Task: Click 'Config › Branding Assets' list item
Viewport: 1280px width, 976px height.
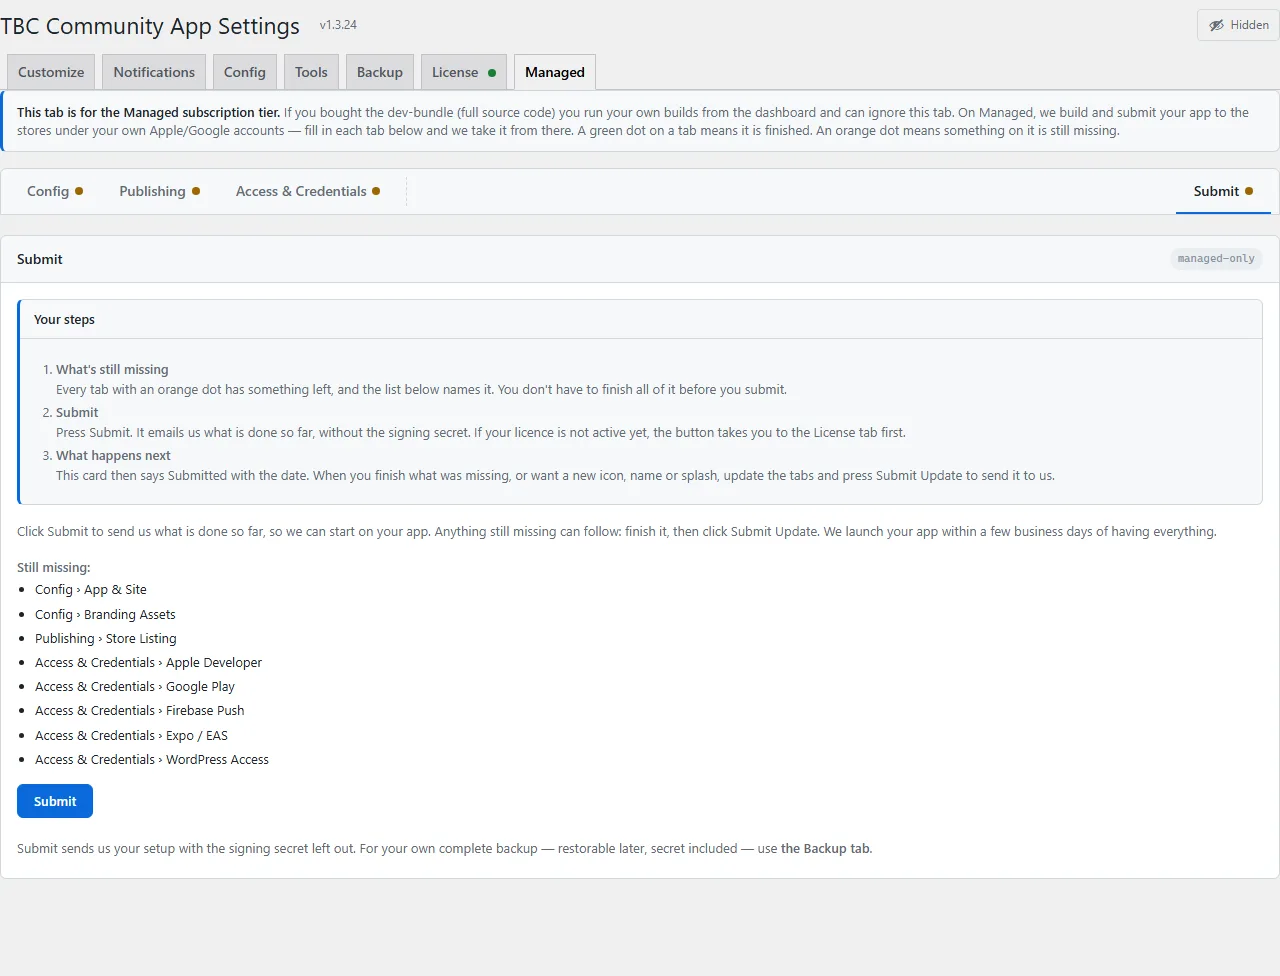Action: coord(105,614)
